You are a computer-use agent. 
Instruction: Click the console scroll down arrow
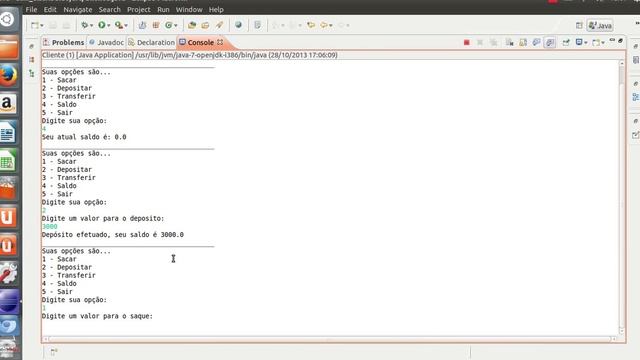[x=622, y=331]
